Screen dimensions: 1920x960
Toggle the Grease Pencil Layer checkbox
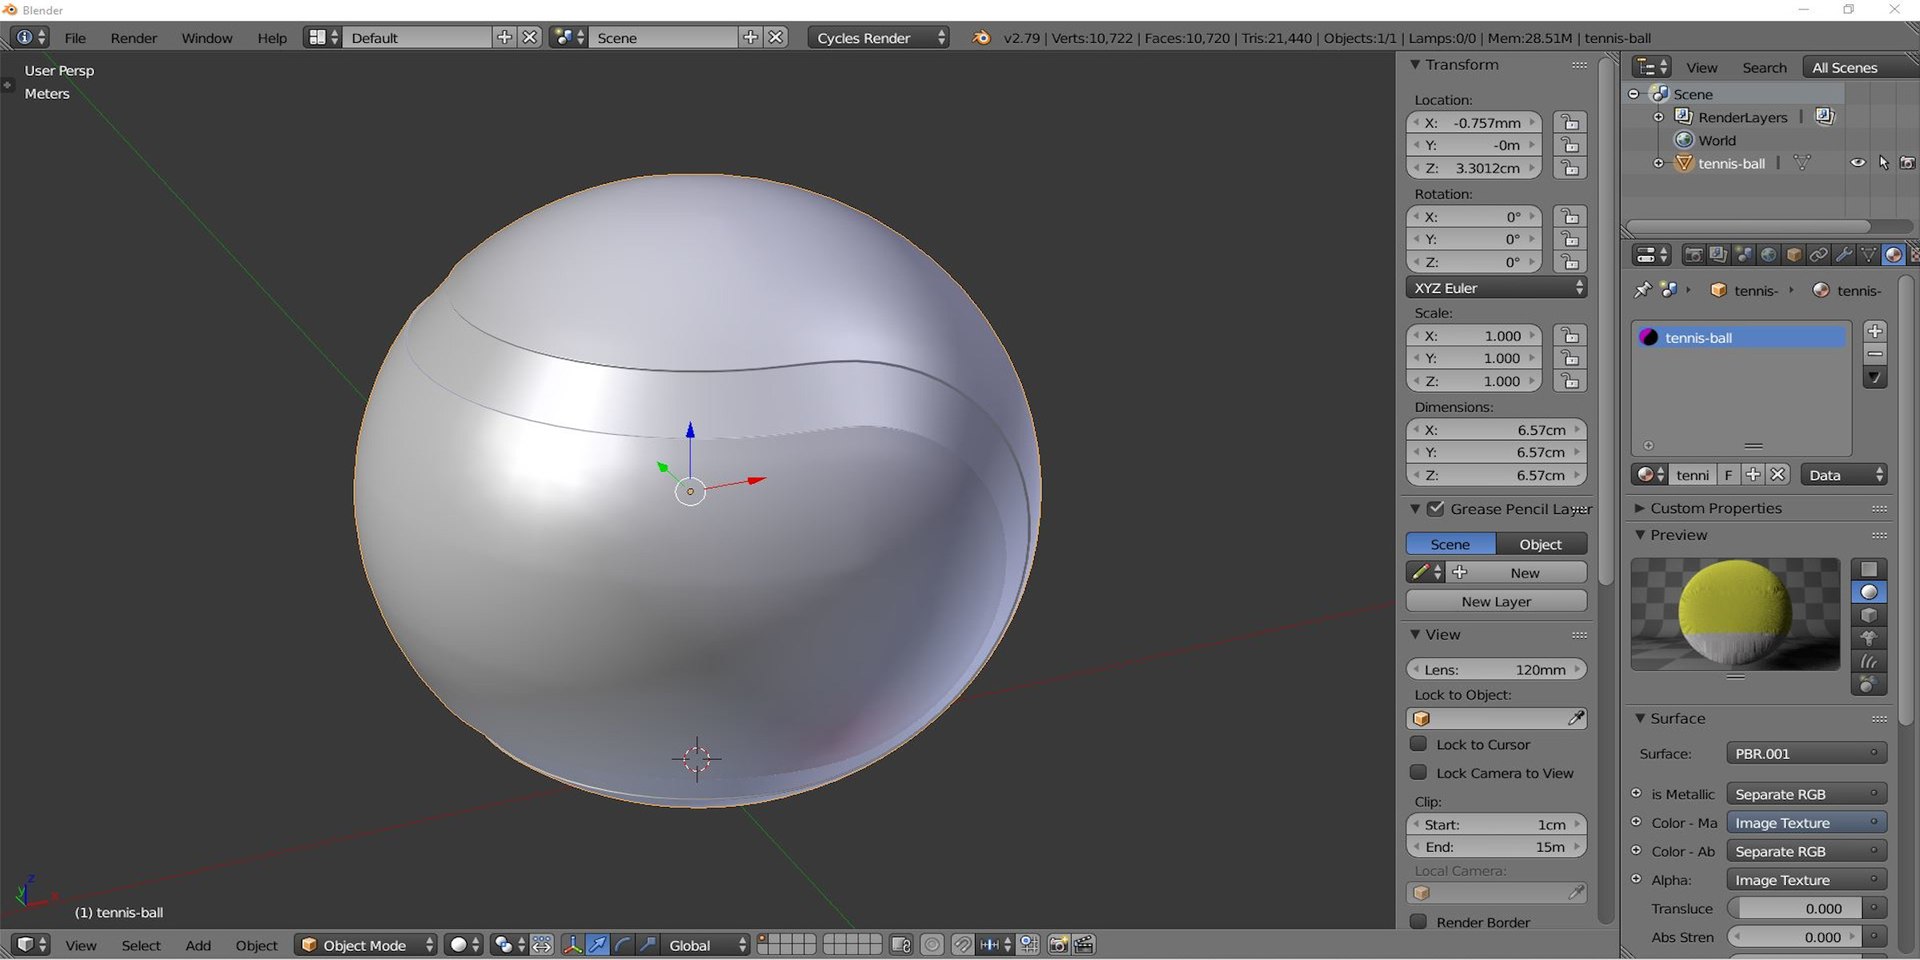click(x=1435, y=508)
